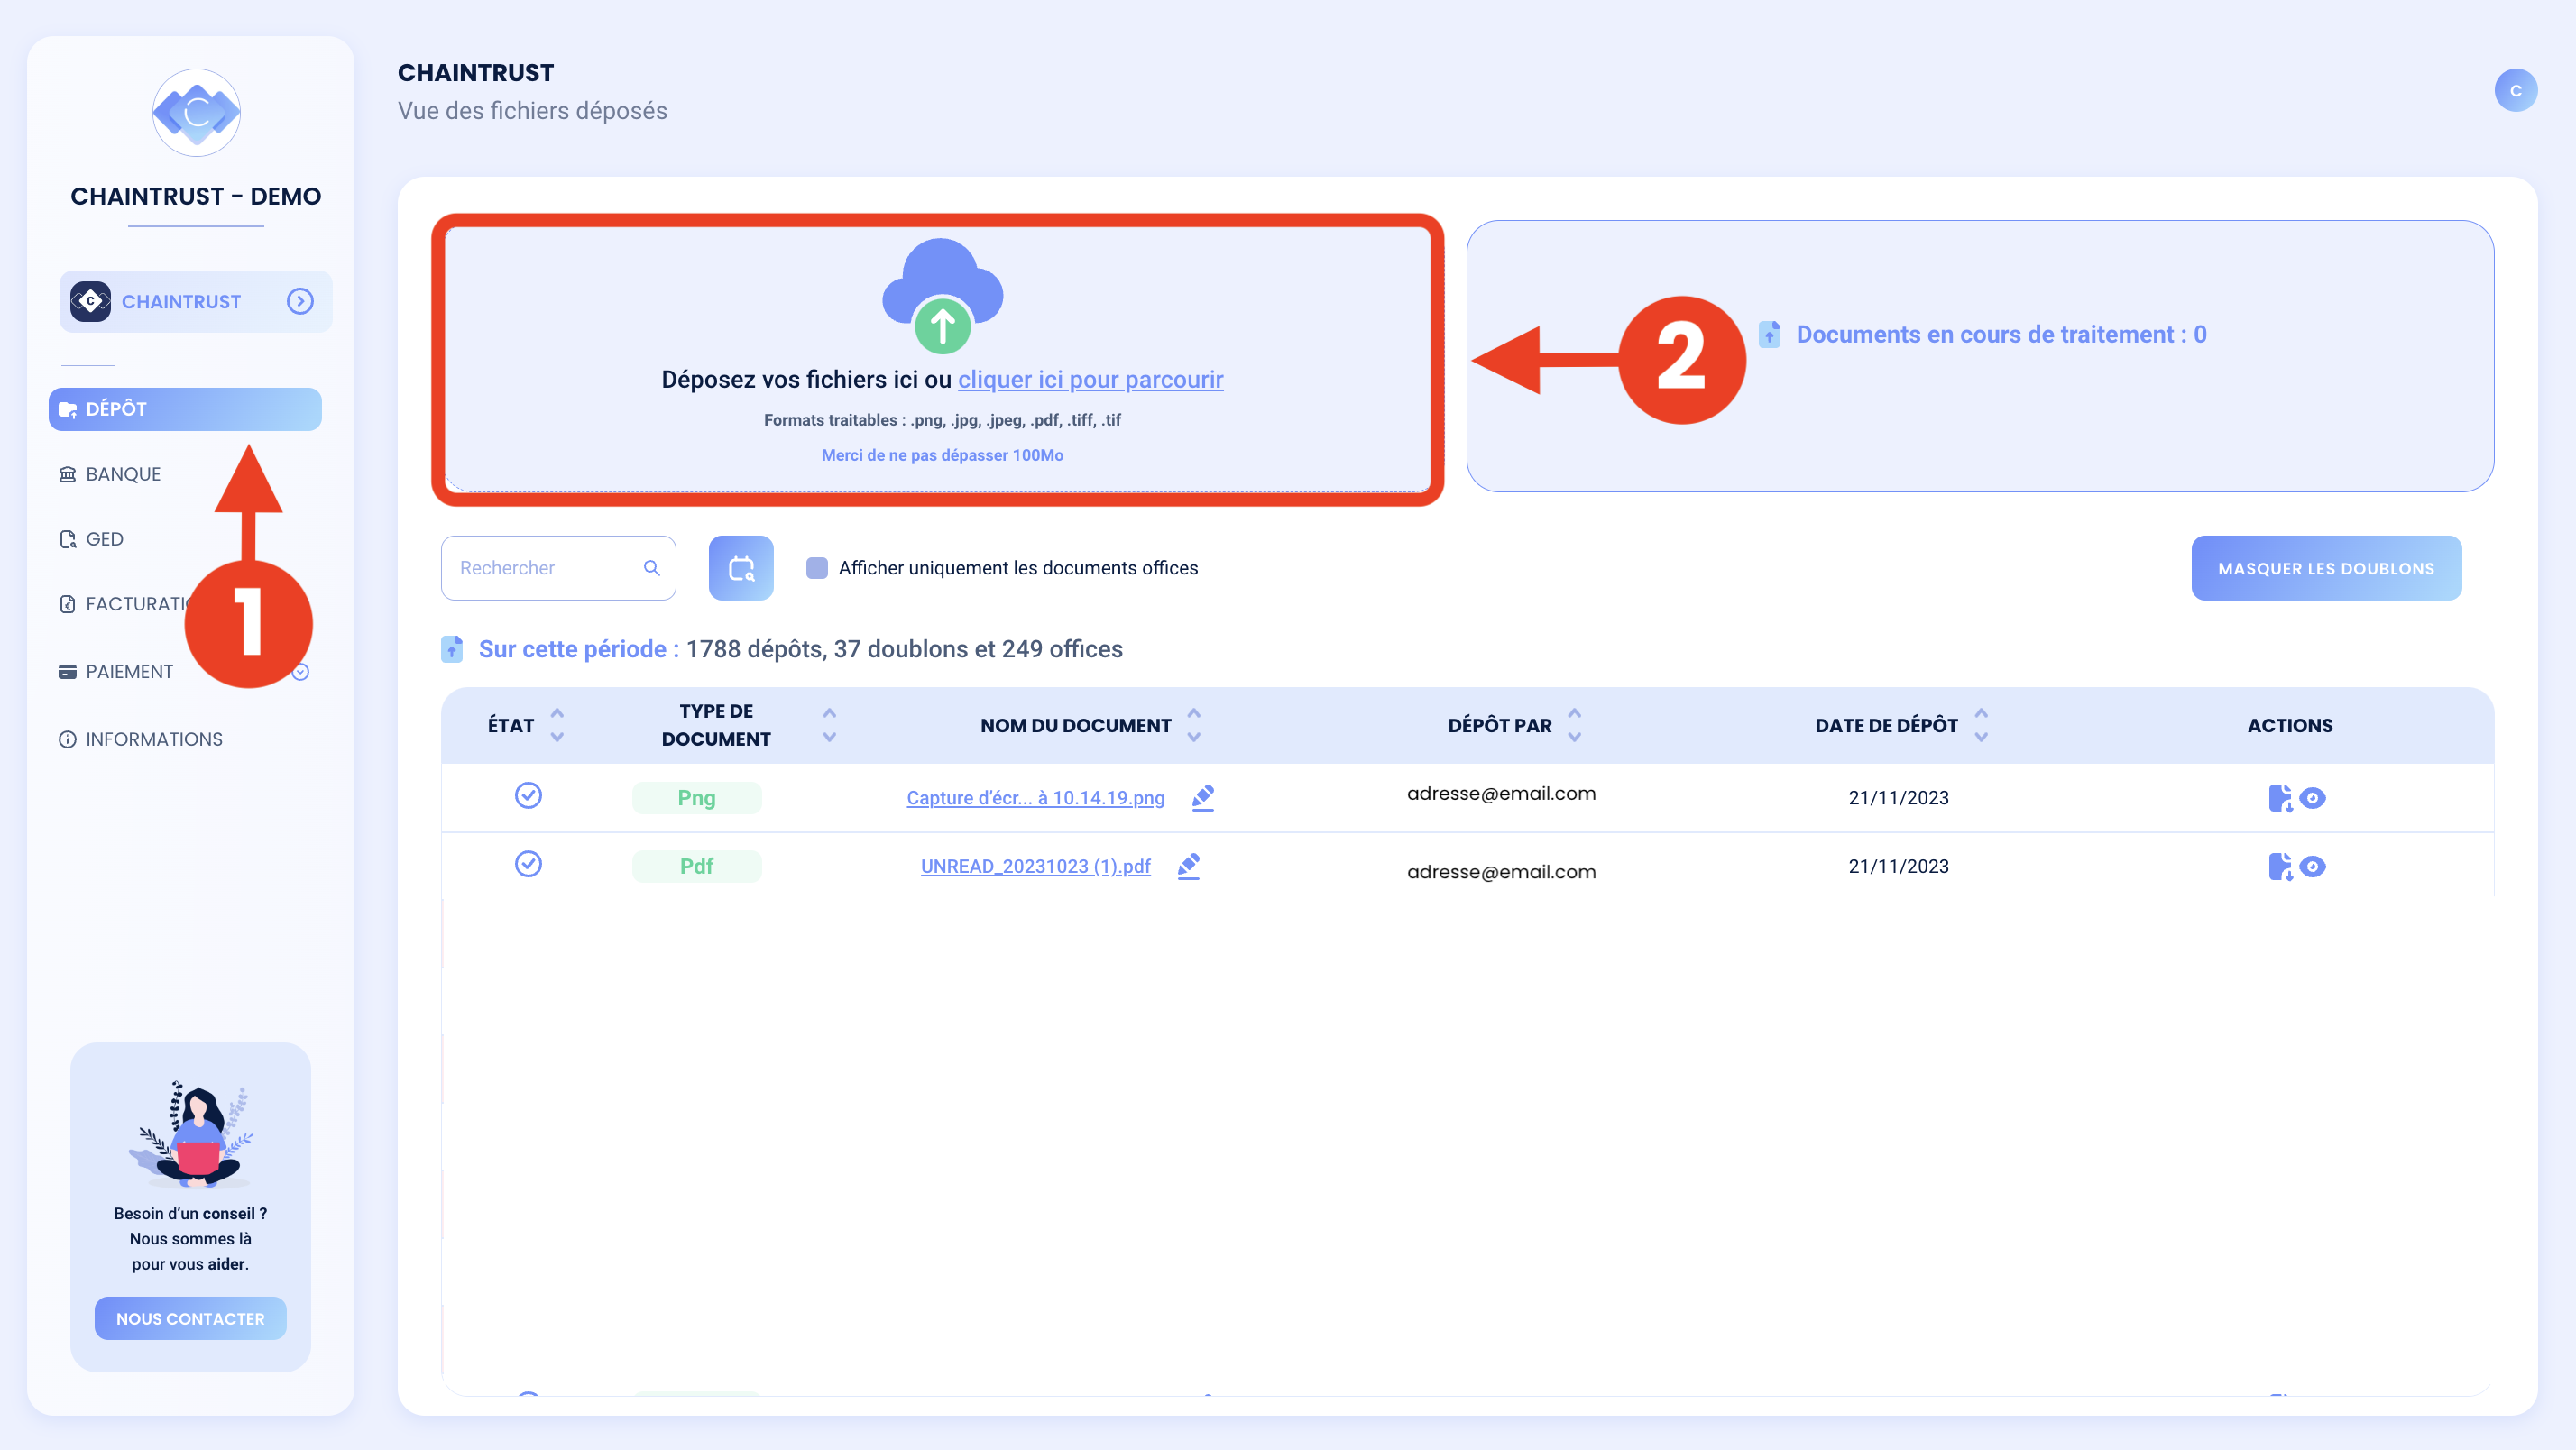This screenshot has width=2576, height=1450.
Task: Open the DÉPÔT menu item
Action: [185, 409]
